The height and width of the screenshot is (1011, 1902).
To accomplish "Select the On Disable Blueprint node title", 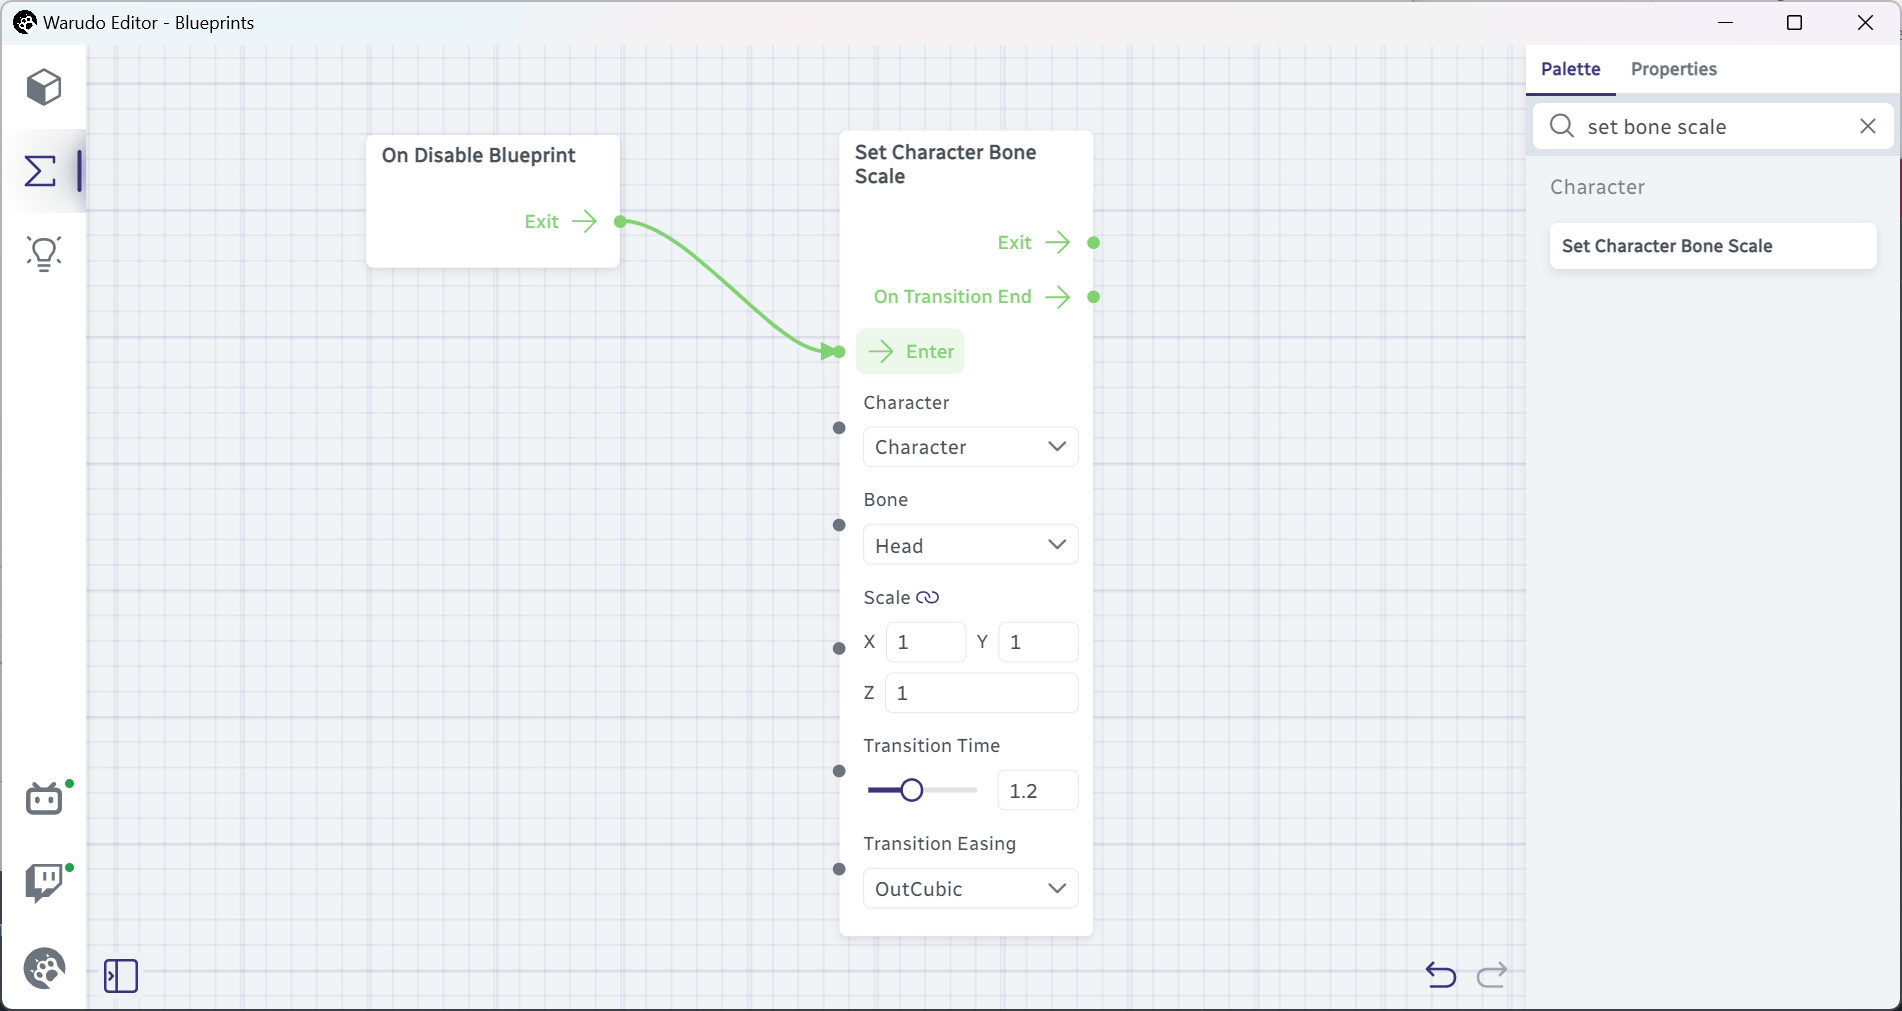I will pyautogui.click(x=478, y=155).
